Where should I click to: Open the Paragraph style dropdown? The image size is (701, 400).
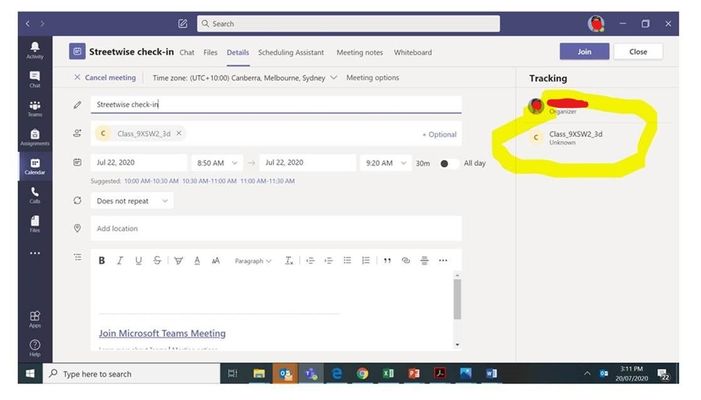253,261
